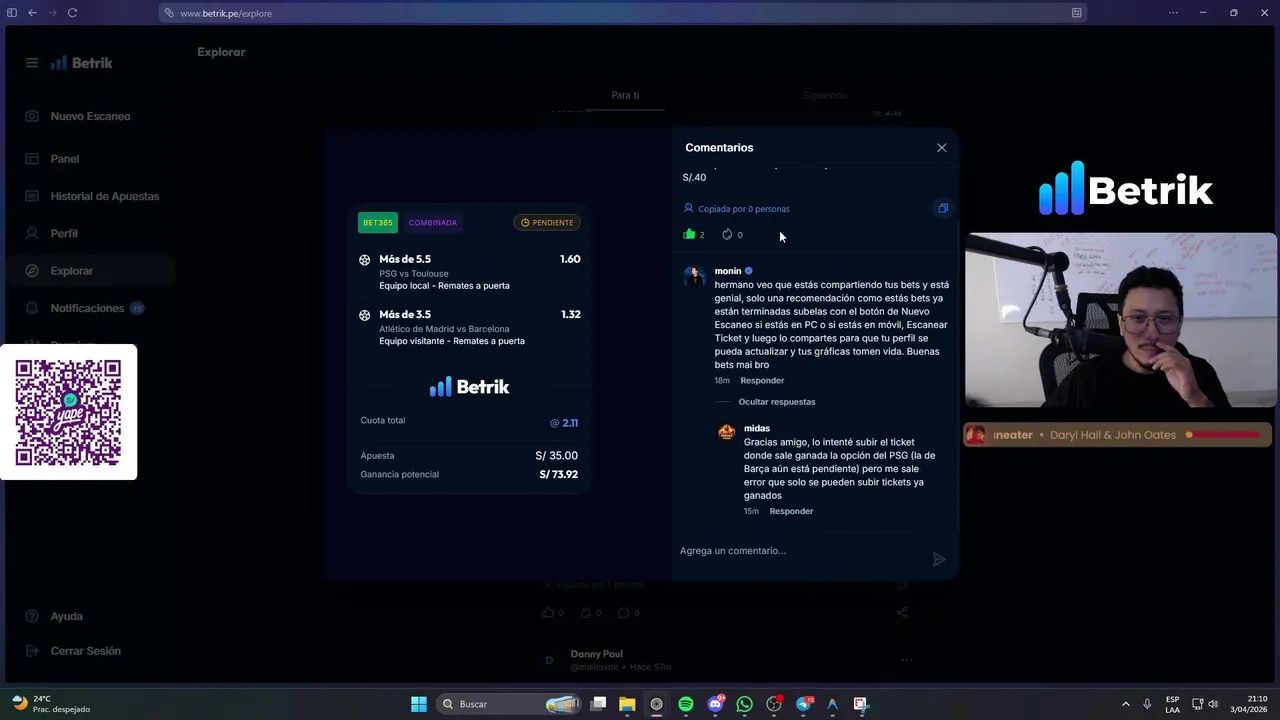Click the 'S/ 35.00' stake amount

(556, 456)
